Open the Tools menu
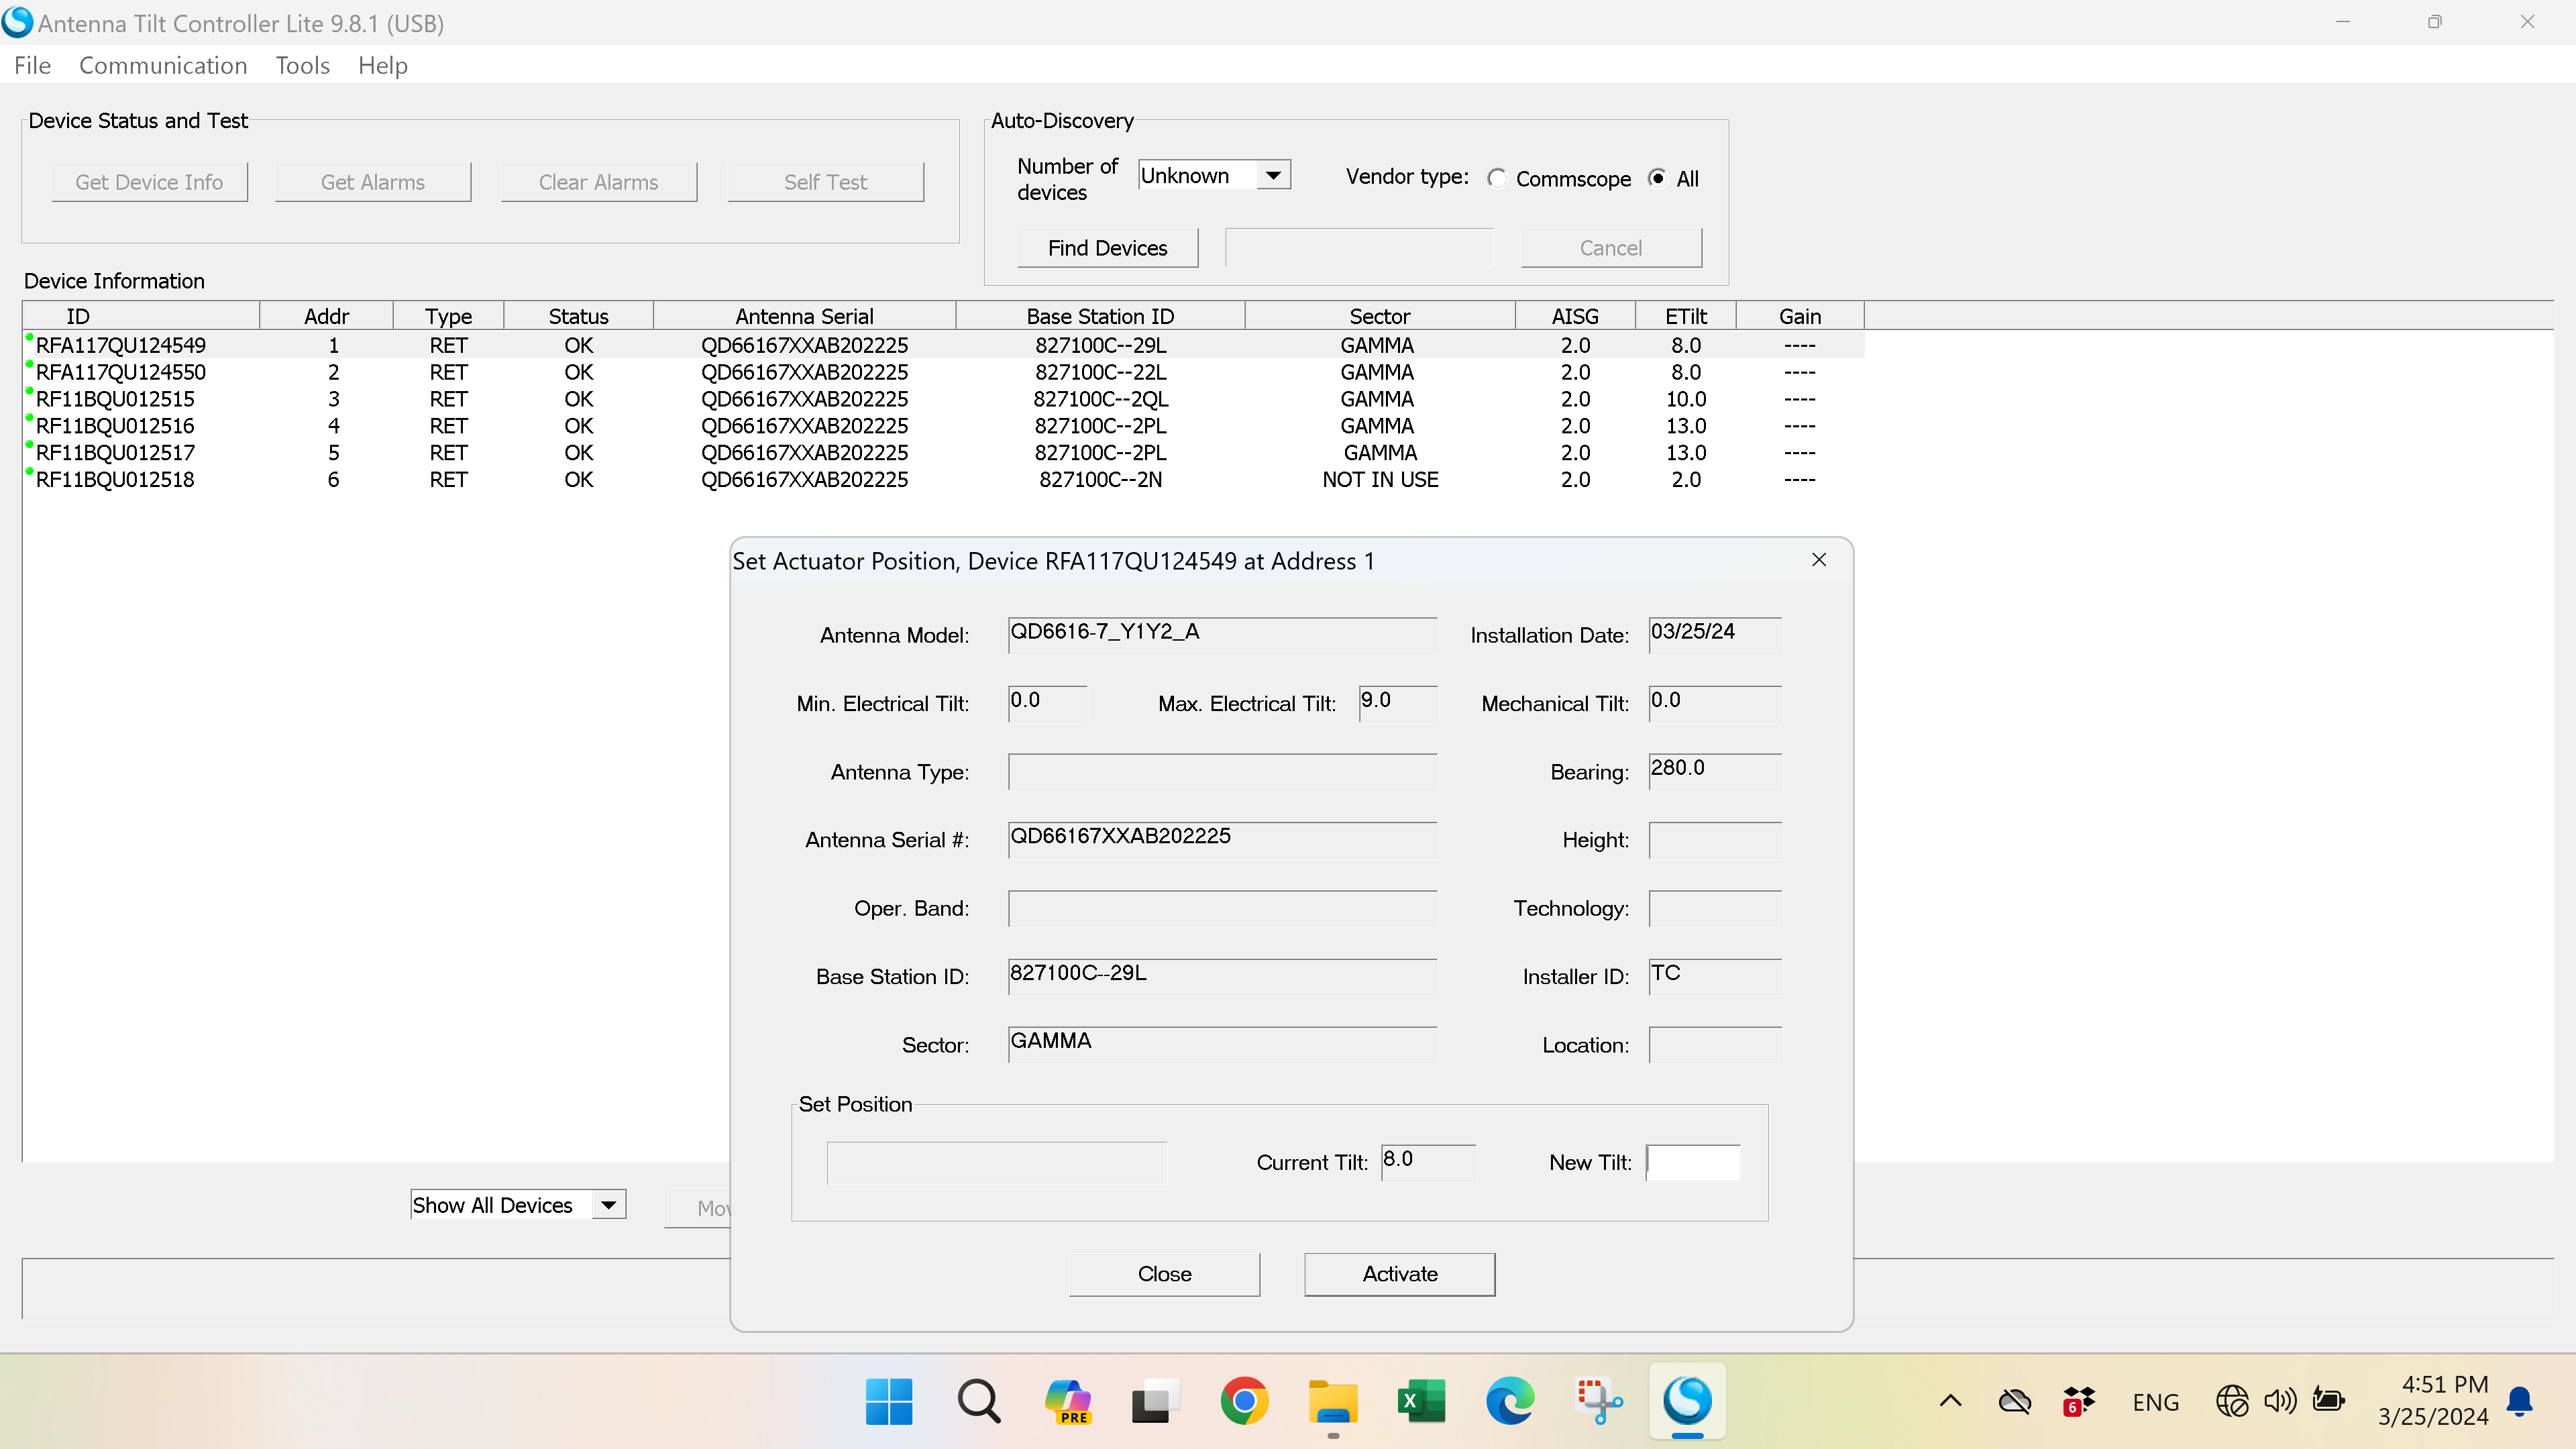Image resolution: width=2576 pixels, height=1449 pixels. [302, 65]
